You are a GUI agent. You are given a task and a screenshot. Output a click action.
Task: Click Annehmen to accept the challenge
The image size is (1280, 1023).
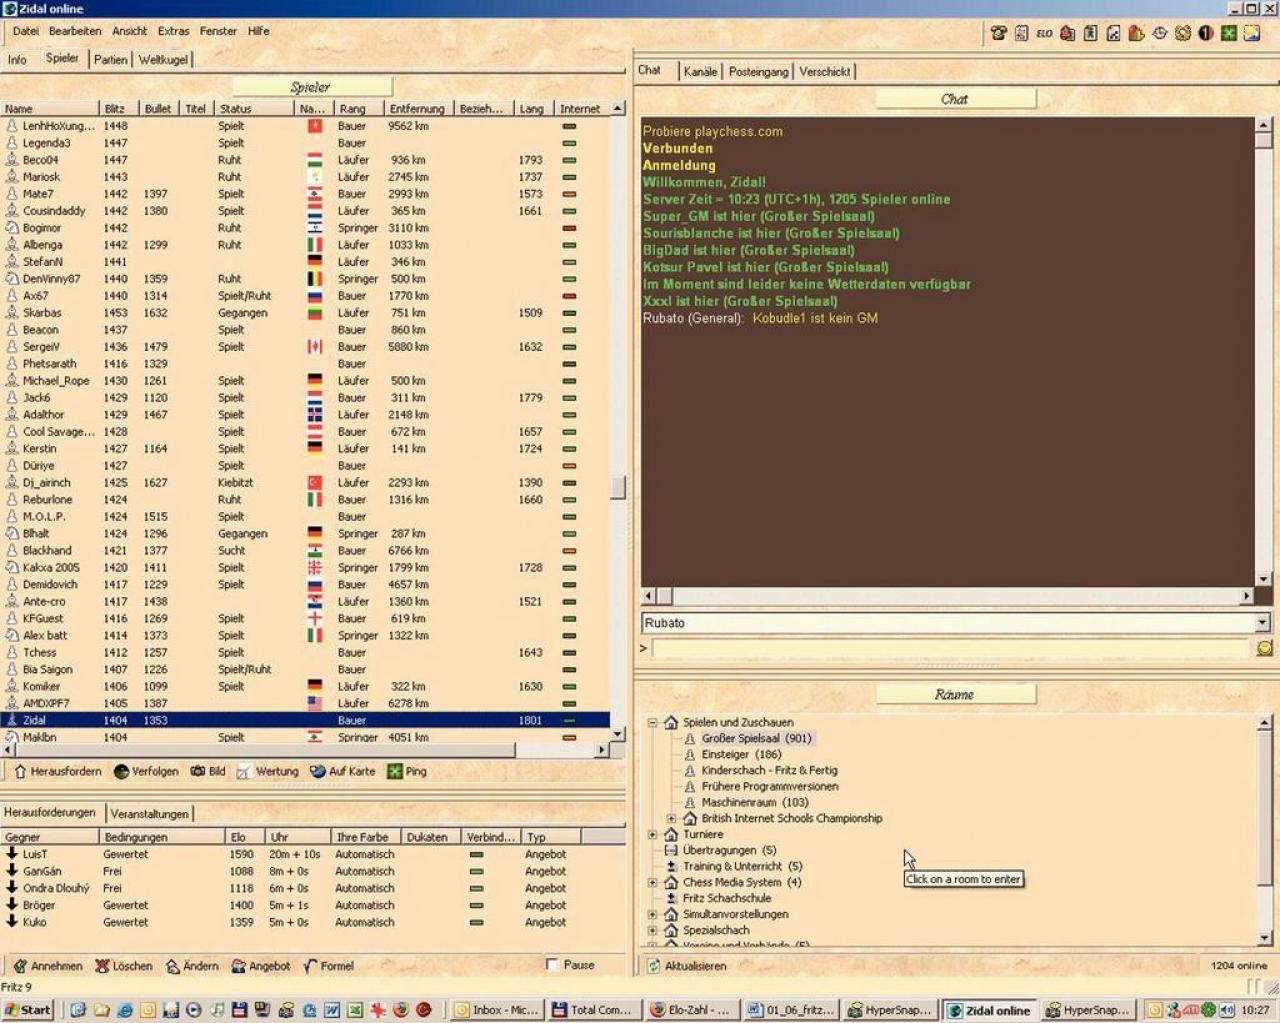pyautogui.click(x=48, y=966)
